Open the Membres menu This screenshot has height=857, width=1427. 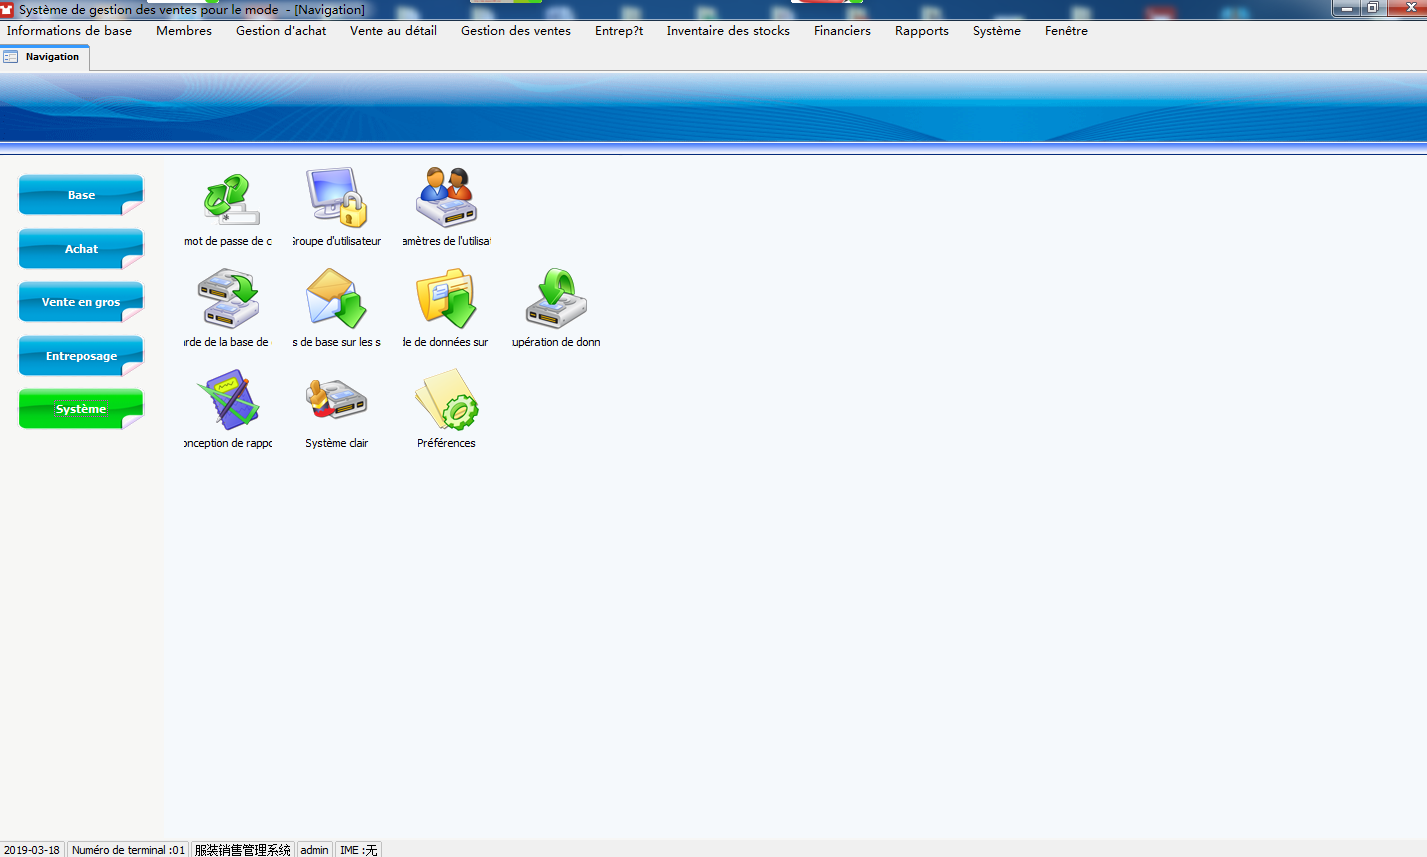(184, 31)
